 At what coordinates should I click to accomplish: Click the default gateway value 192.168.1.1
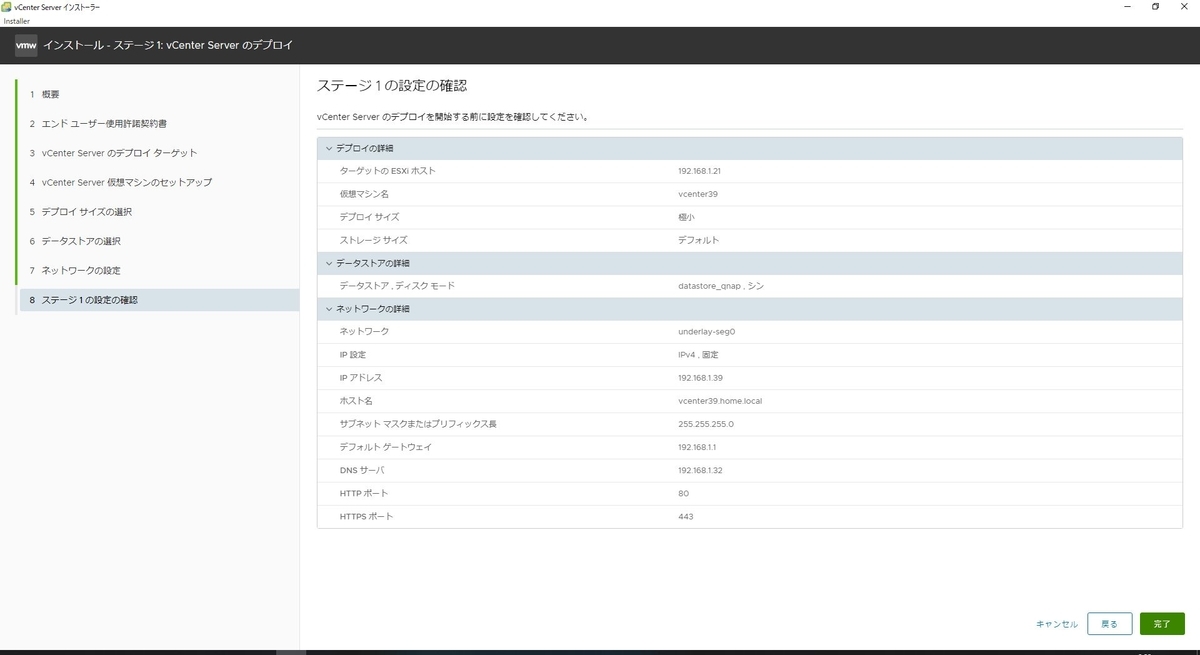coord(697,447)
